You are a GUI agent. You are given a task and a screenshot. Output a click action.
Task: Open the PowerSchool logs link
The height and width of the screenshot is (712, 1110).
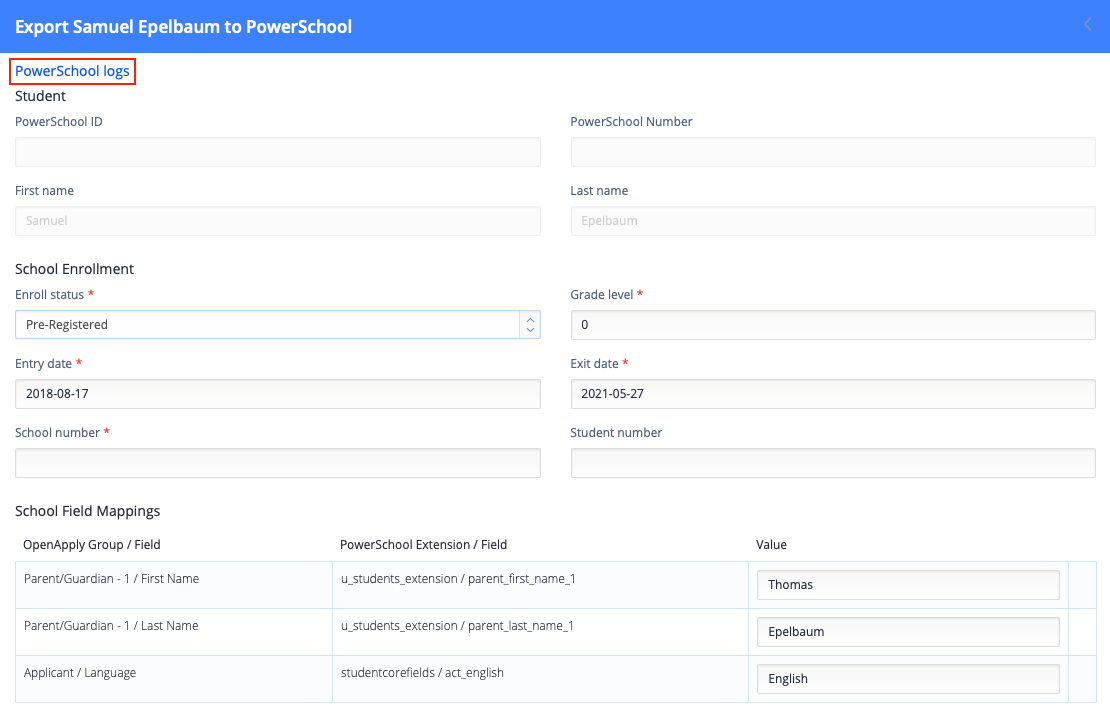72,71
